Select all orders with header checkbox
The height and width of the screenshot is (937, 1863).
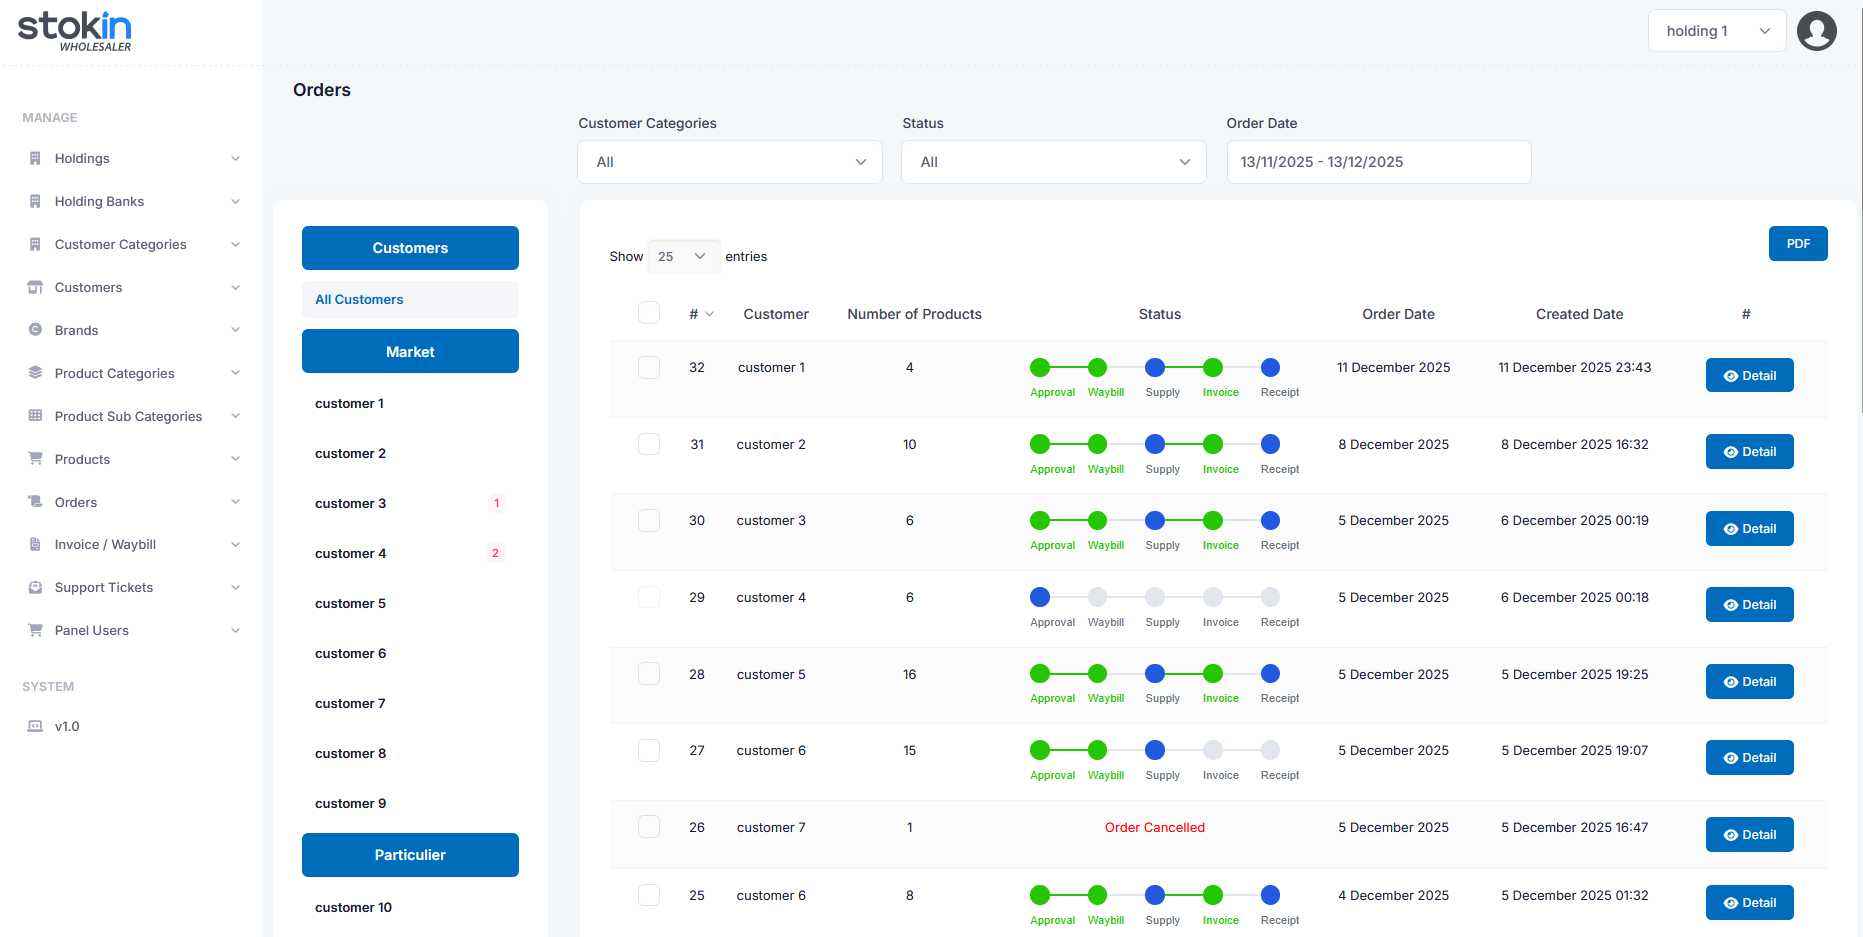[649, 313]
